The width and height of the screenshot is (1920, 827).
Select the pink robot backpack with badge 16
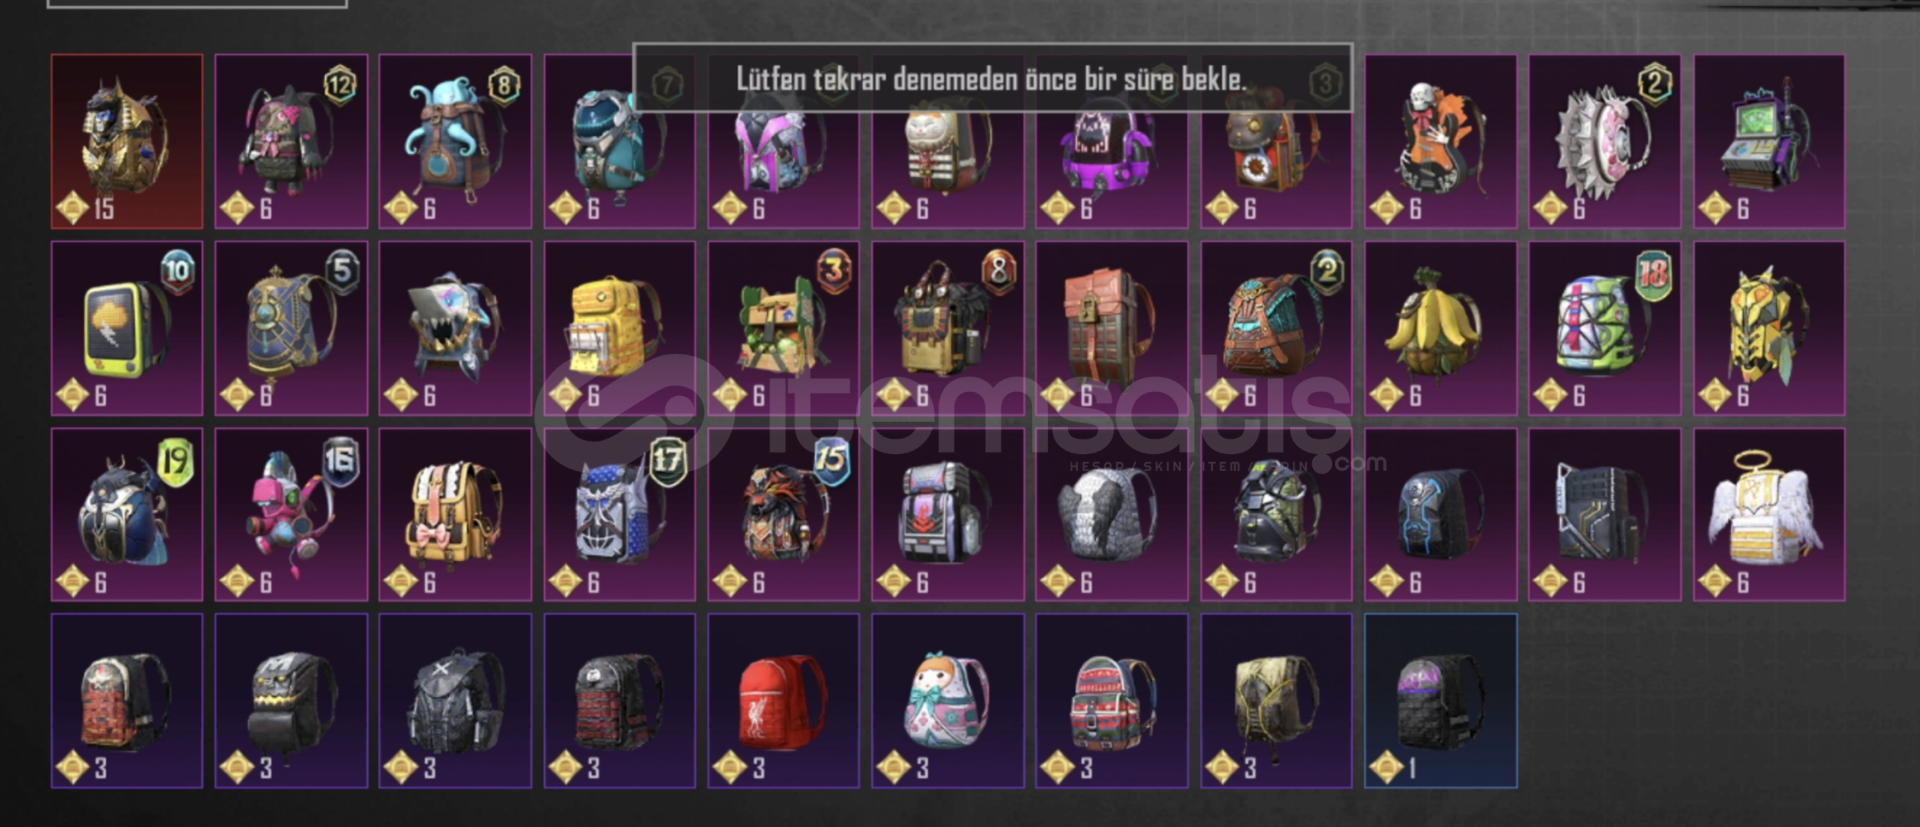point(291,515)
